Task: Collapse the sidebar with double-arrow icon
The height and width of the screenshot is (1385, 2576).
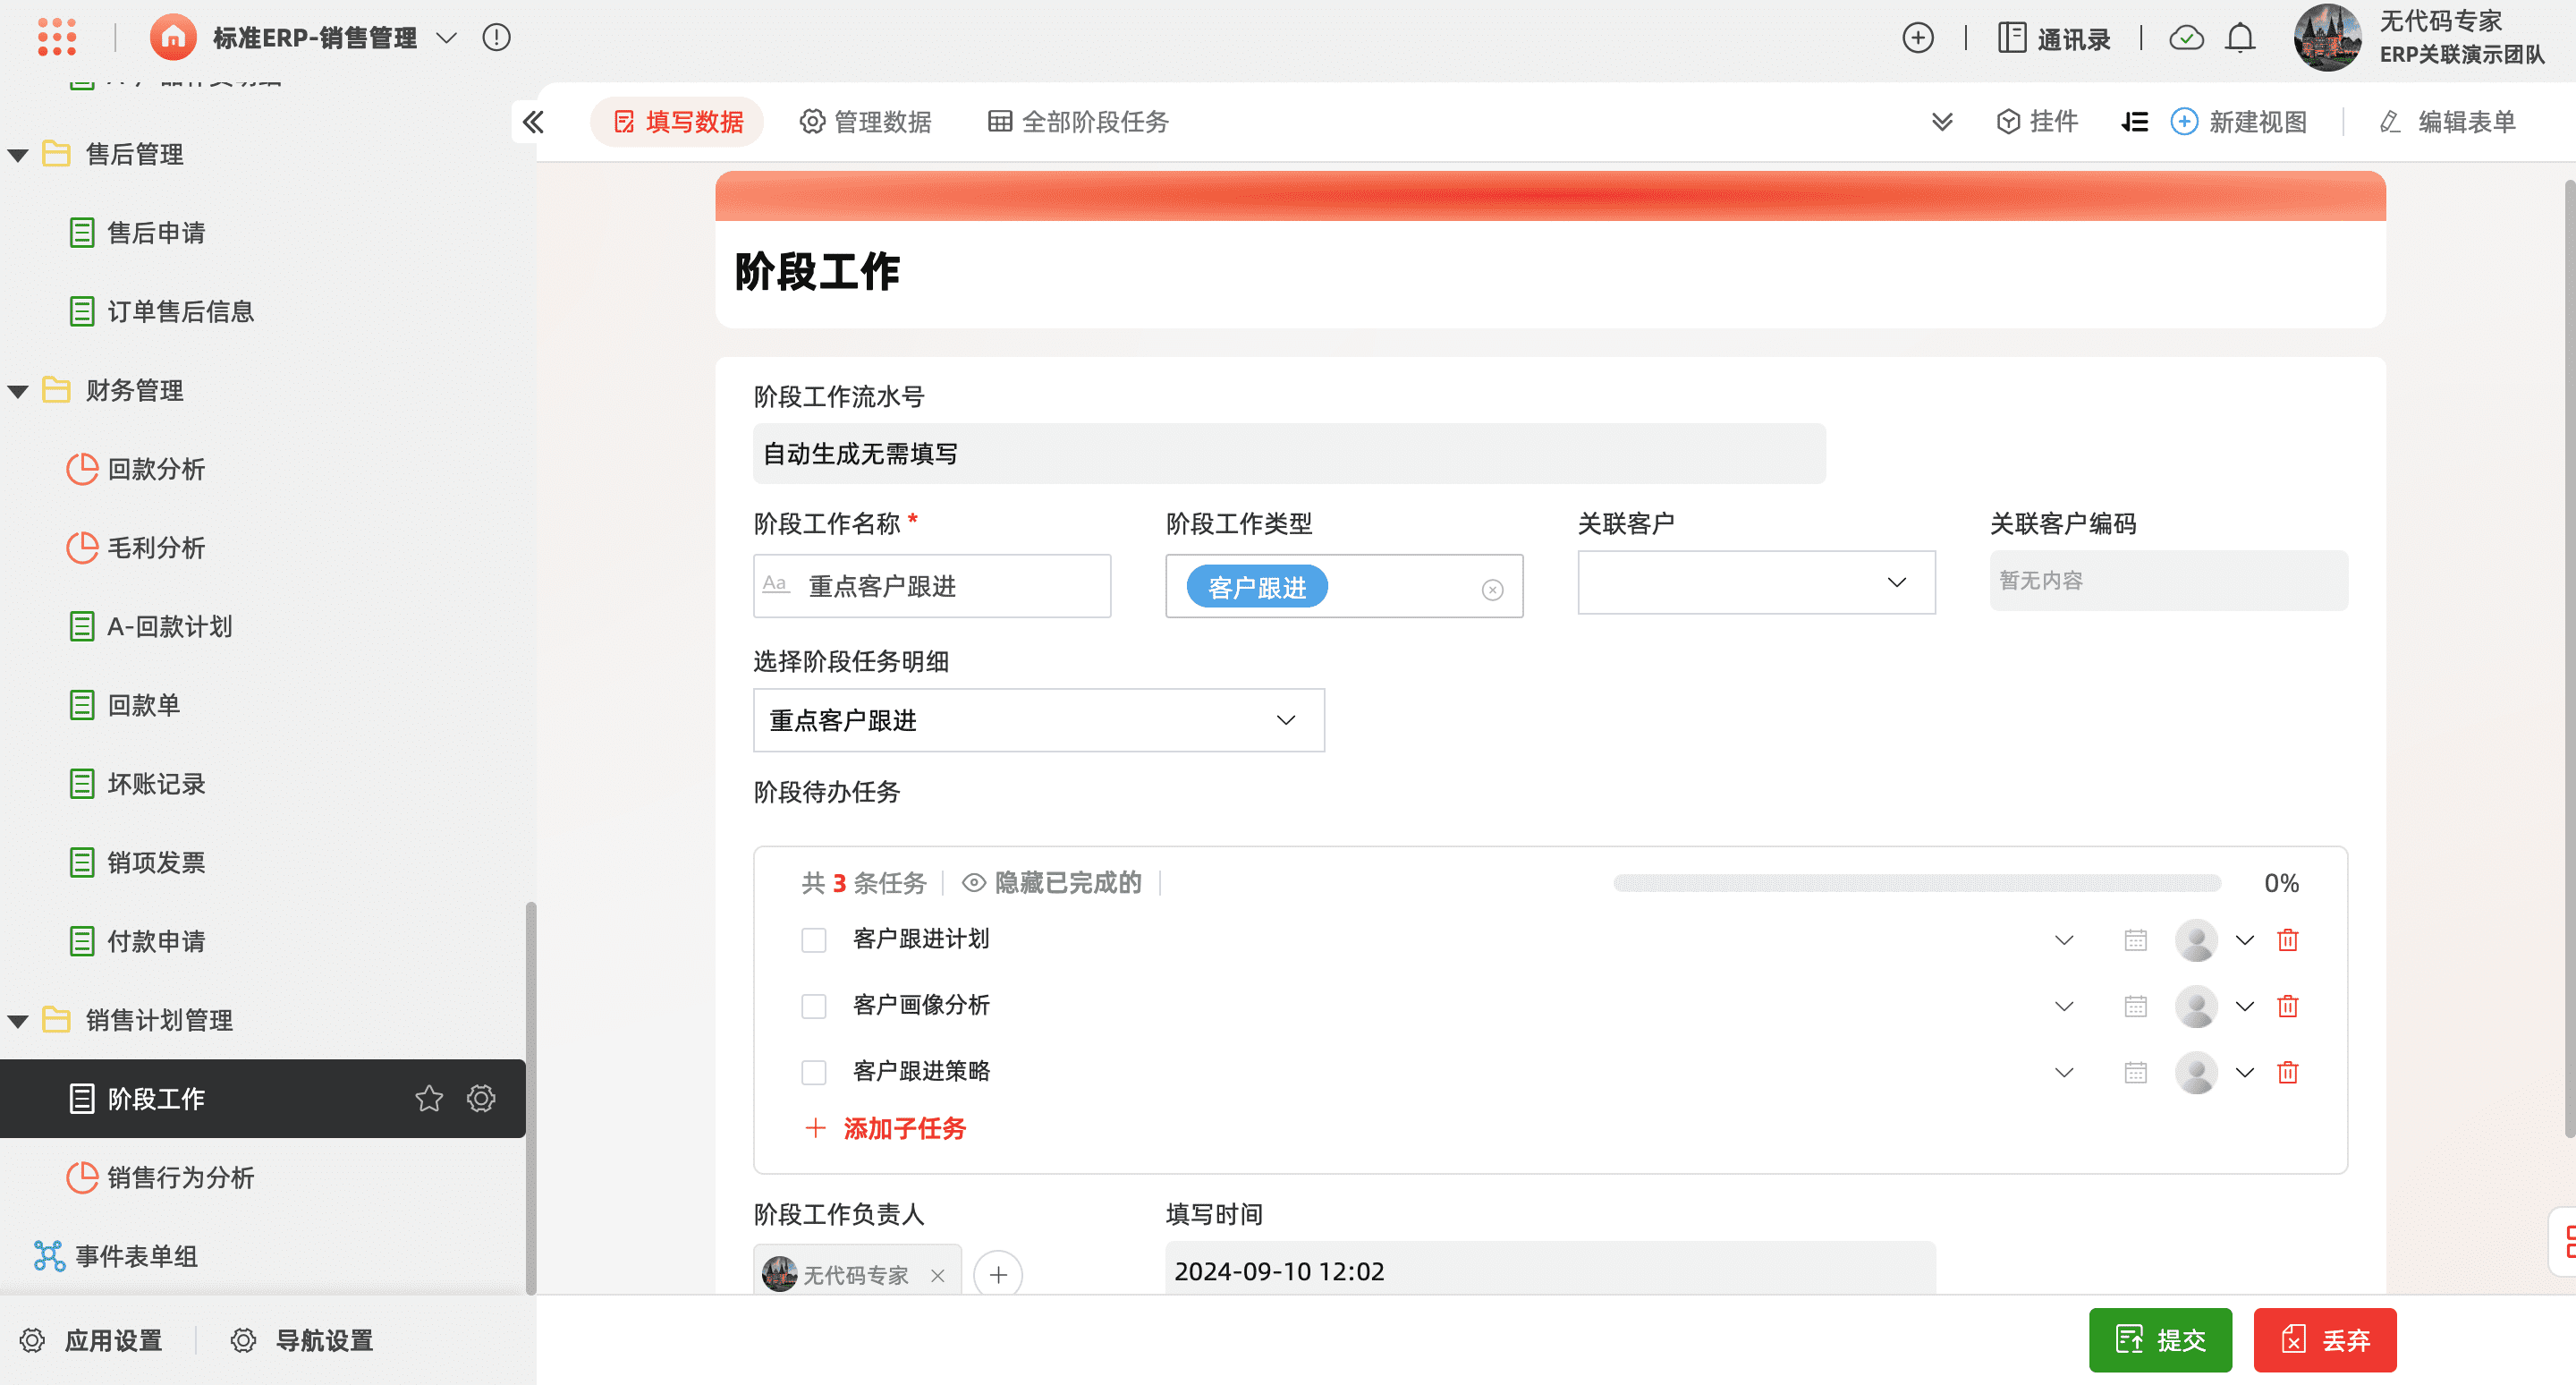Action: [x=533, y=122]
